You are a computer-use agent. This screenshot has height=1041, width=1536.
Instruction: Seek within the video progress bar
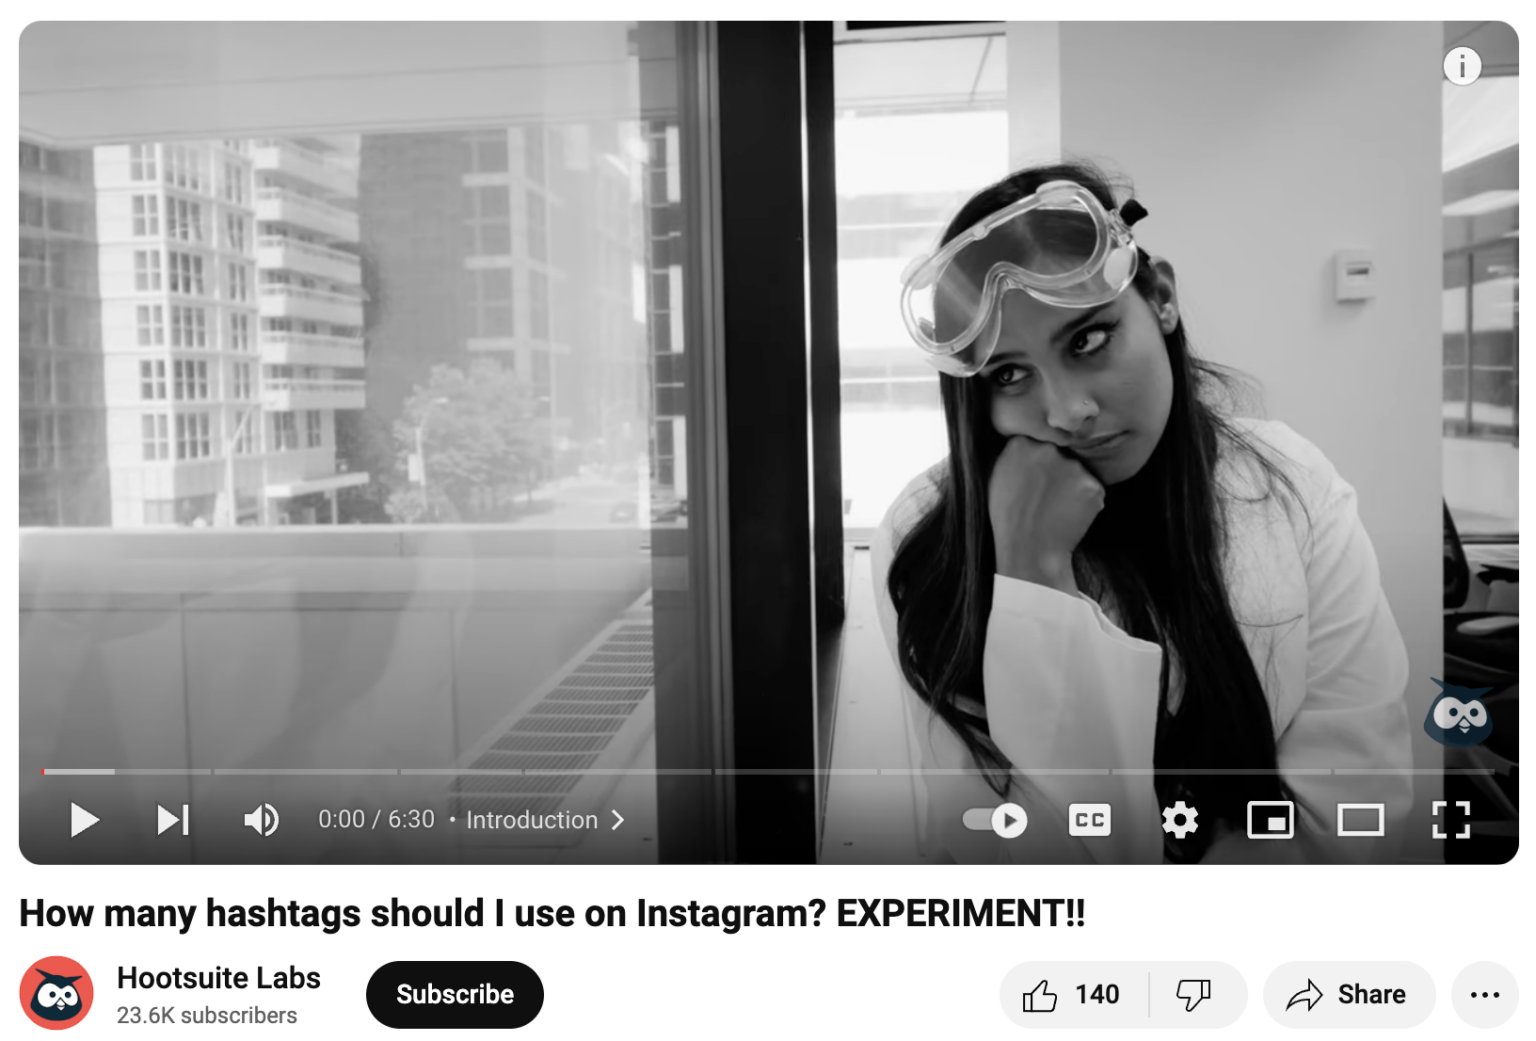(768, 771)
